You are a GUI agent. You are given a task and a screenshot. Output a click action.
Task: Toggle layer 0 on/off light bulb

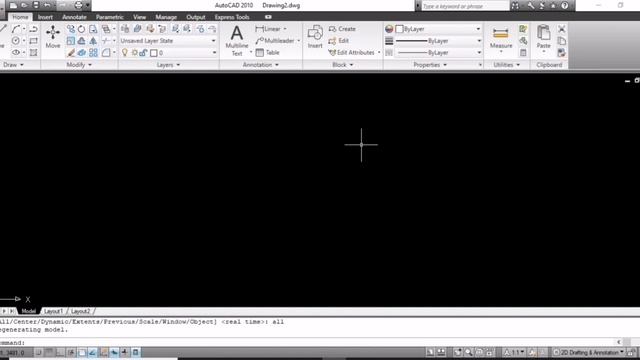pyautogui.click(x=125, y=53)
